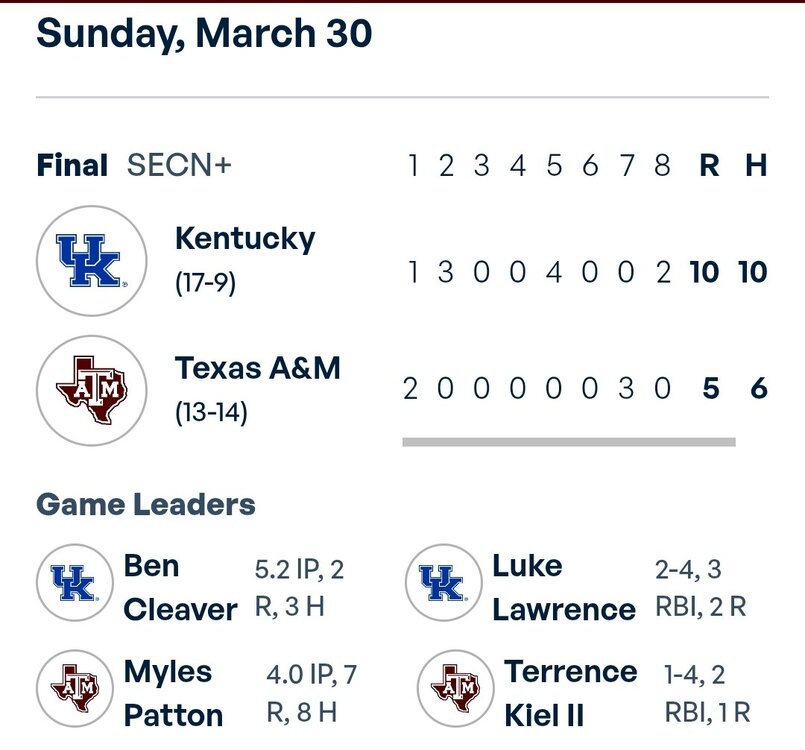
Task: Tap the Kentucky logo beside Luke Lawrence
Action: point(442,582)
